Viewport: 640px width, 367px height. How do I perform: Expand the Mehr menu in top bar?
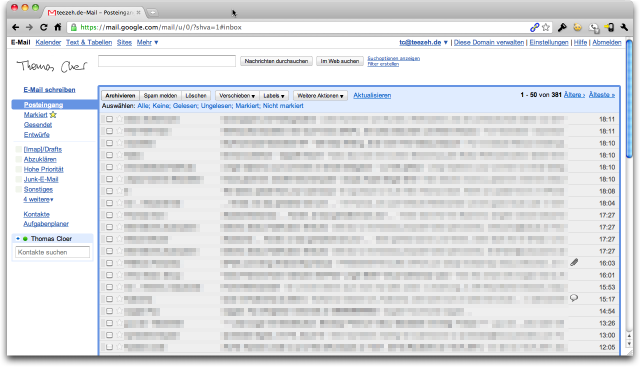click(x=147, y=42)
